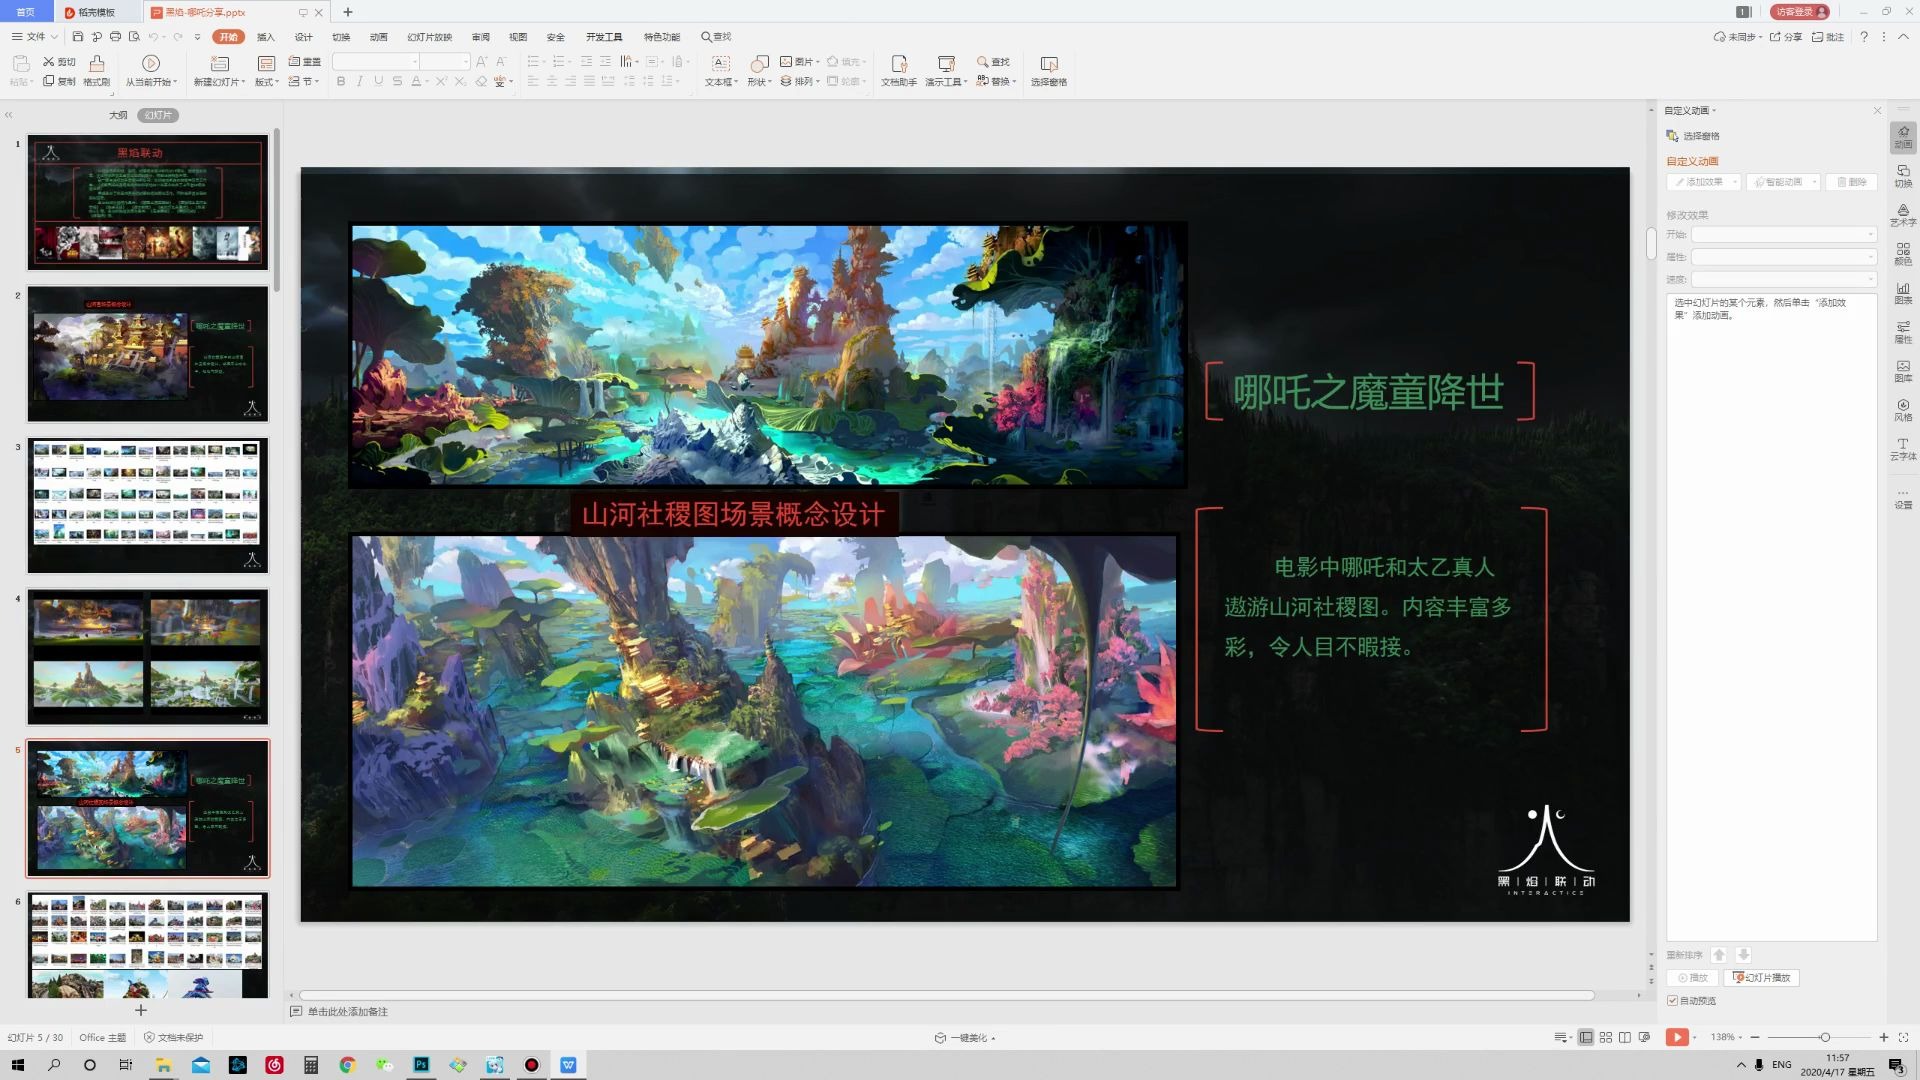Image resolution: width=1920 pixels, height=1080 pixels.
Task: Open Chrome from the Windows taskbar
Action: click(x=347, y=1065)
